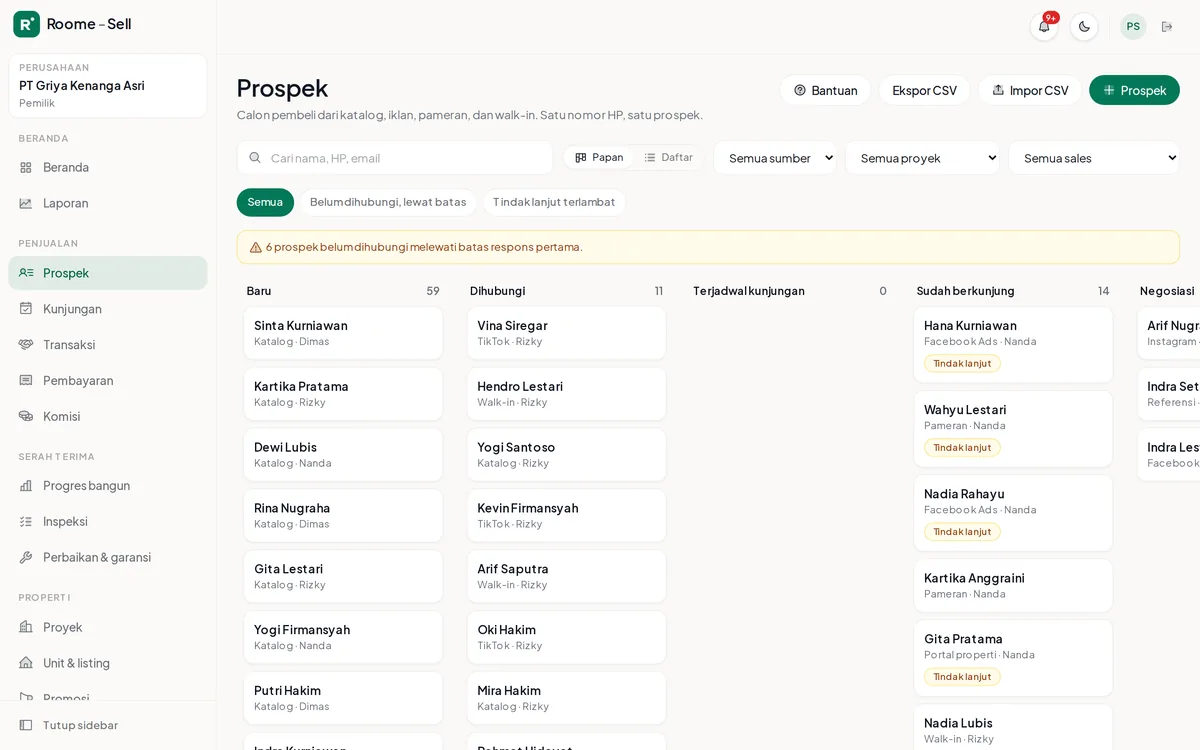Toggle dark mode moon icon
This screenshot has width=1200, height=750.
[1084, 27]
